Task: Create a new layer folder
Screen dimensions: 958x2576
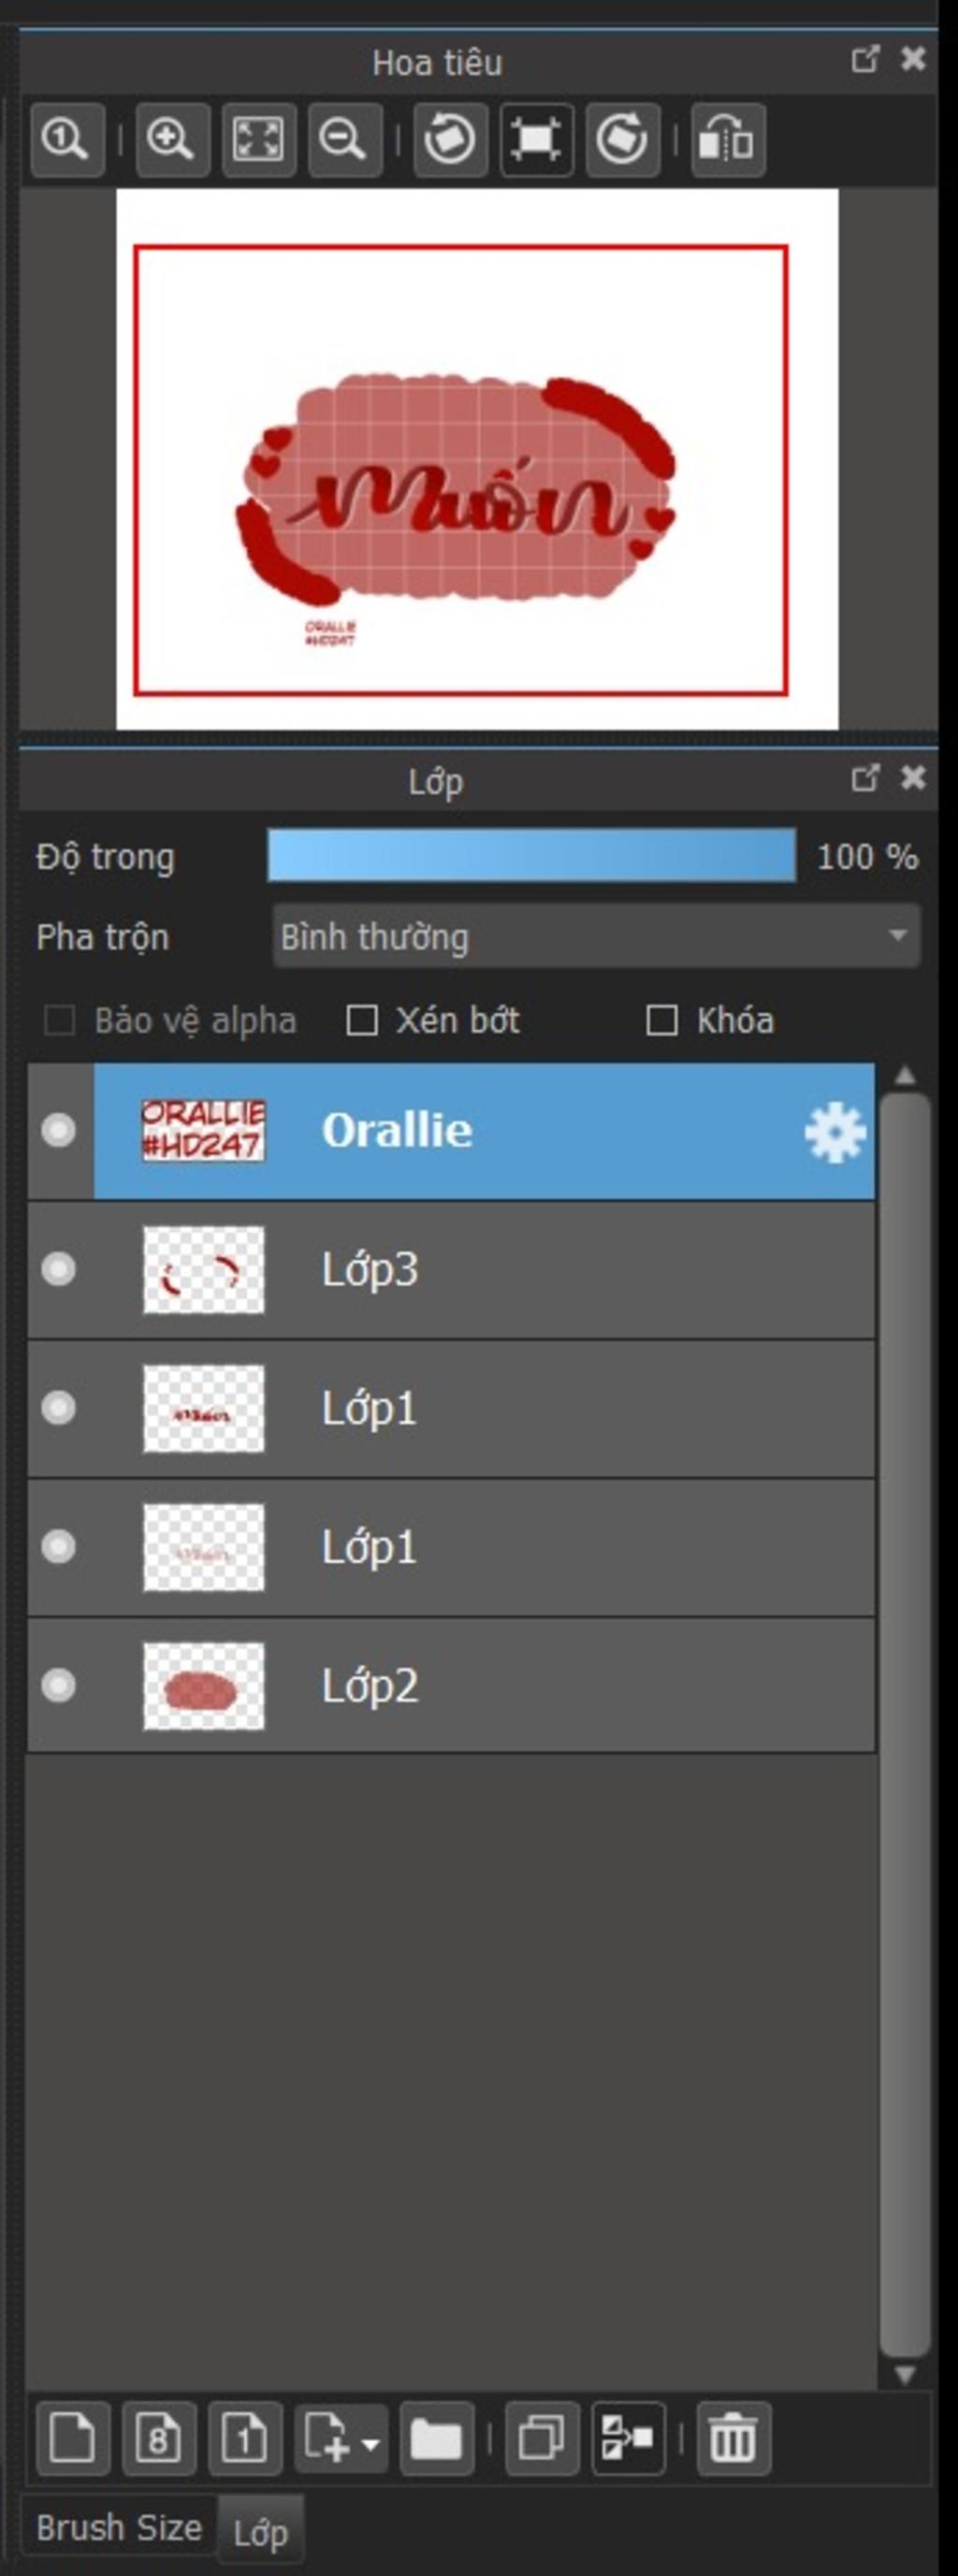Action: pyautogui.click(x=436, y=2438)
